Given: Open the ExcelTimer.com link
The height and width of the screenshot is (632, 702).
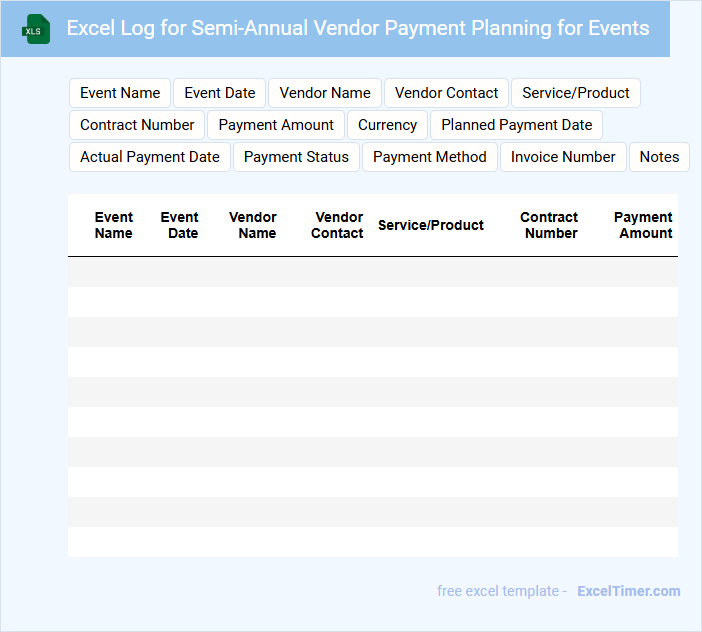Looking at the screenshot, I should click(x=628, y=591).
